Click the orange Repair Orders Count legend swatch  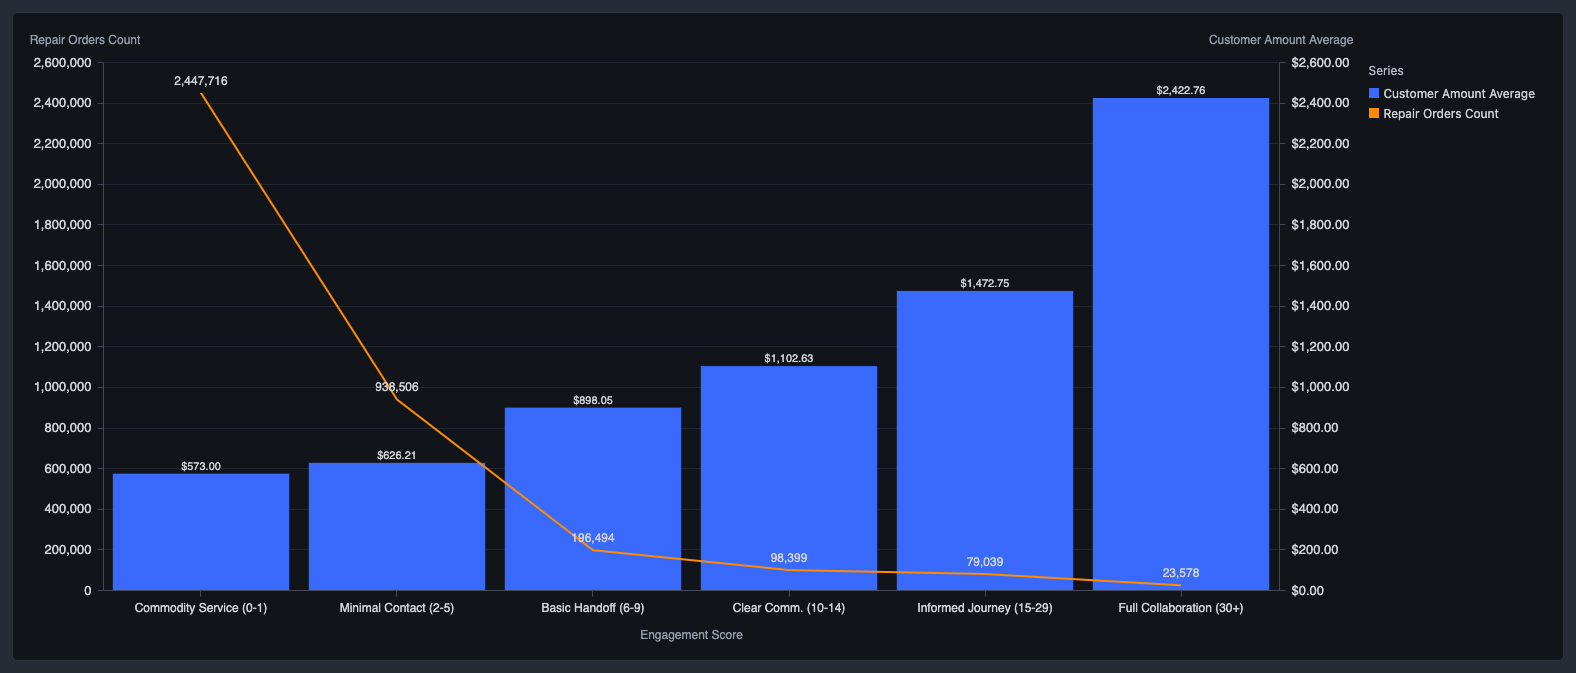click(1374, 113)
